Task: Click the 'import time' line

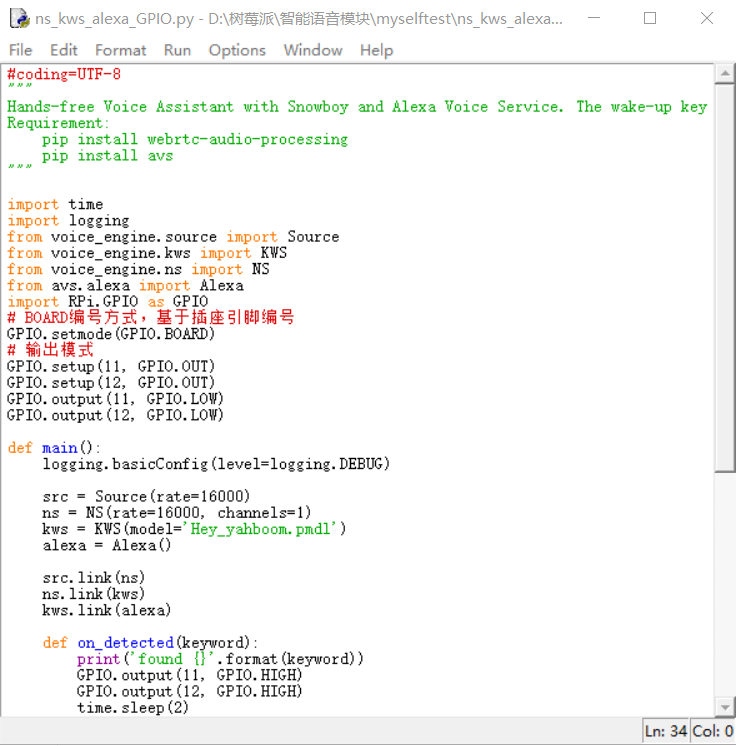Action: (55, 204)
